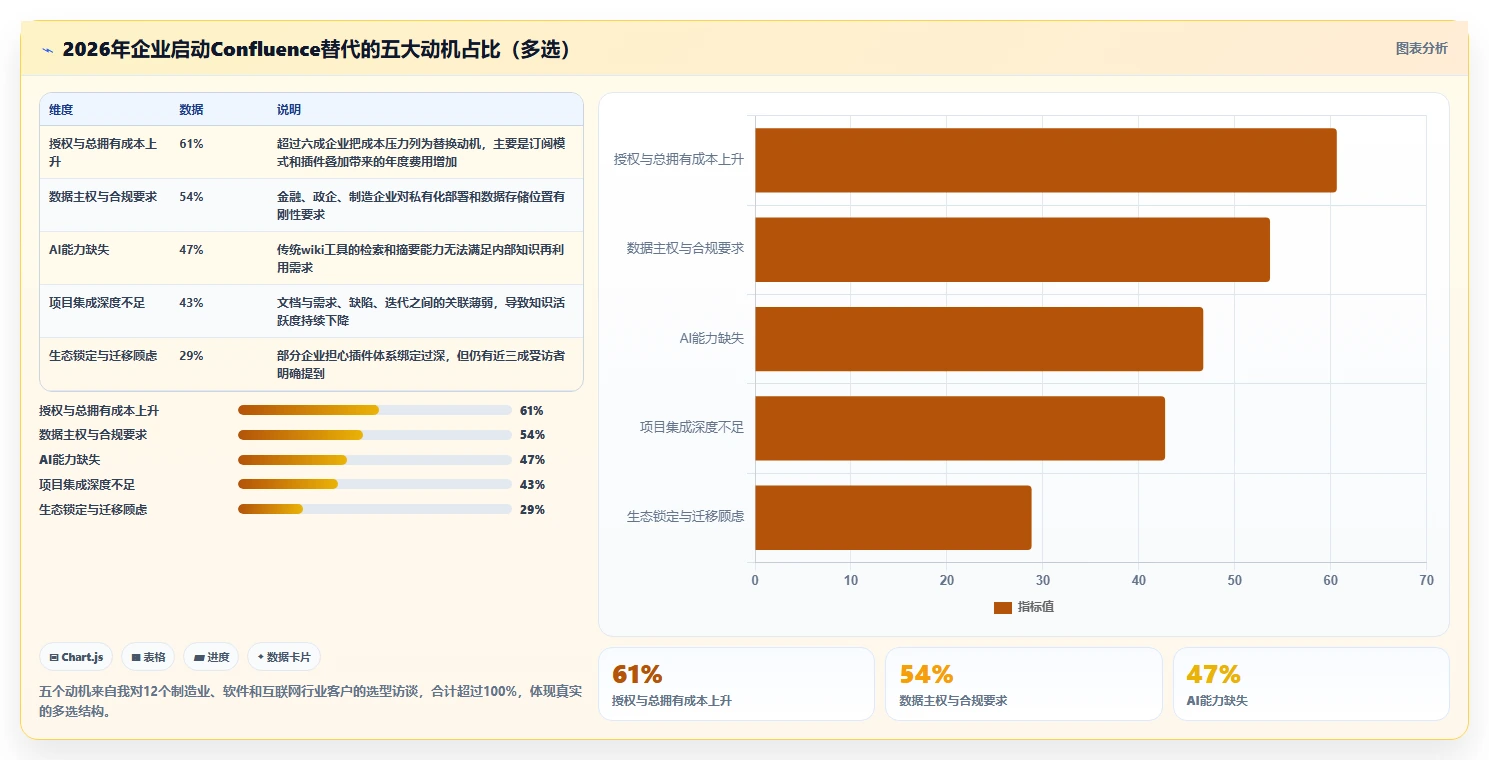This screenshot has width=1489, height=760.
Task: Click the description beginning 部分企业担心
Action: click(422, 364)
